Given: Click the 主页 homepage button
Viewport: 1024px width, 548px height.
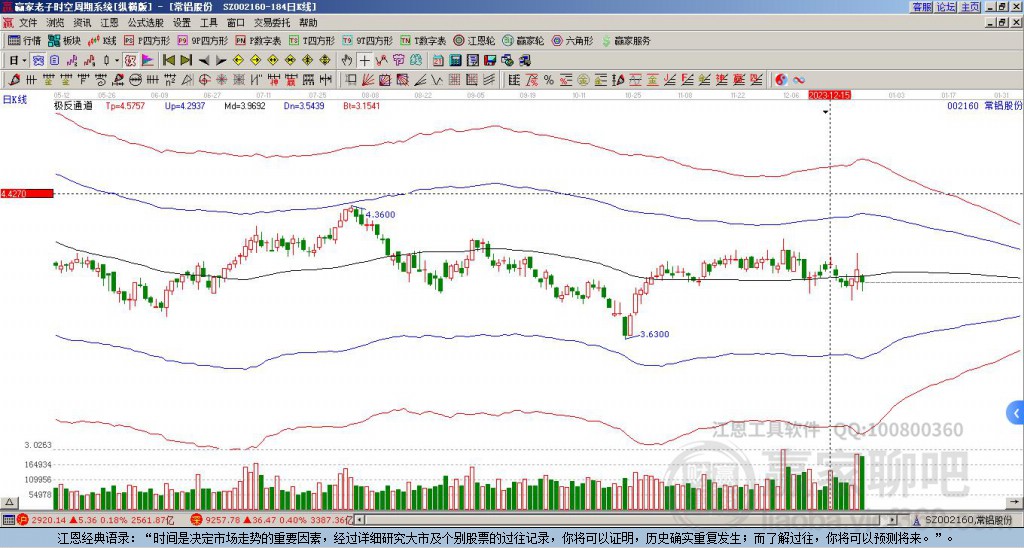Looking at the screenshot, I should click(970, 7).
